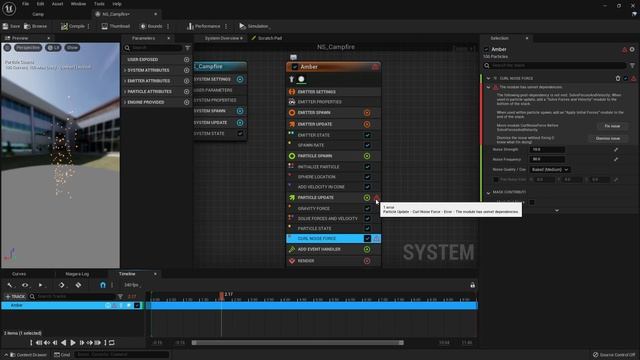
Task: Click the Dismiss issue button
Action: click(x=608, y=138)
